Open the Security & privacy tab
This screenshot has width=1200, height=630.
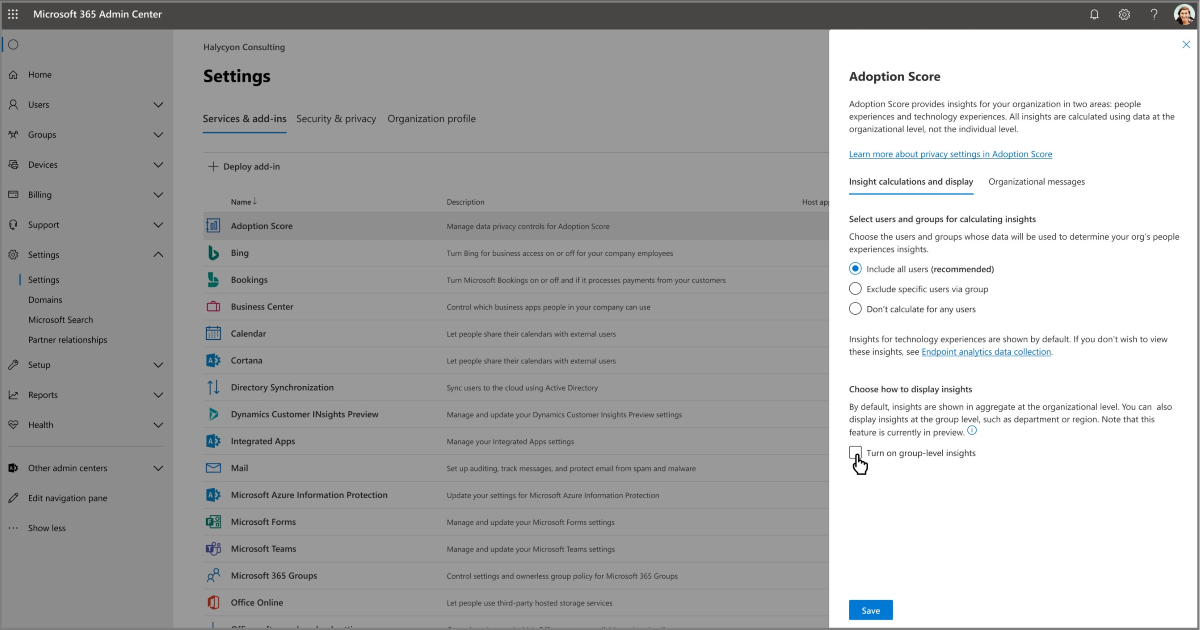pos(336,119)
